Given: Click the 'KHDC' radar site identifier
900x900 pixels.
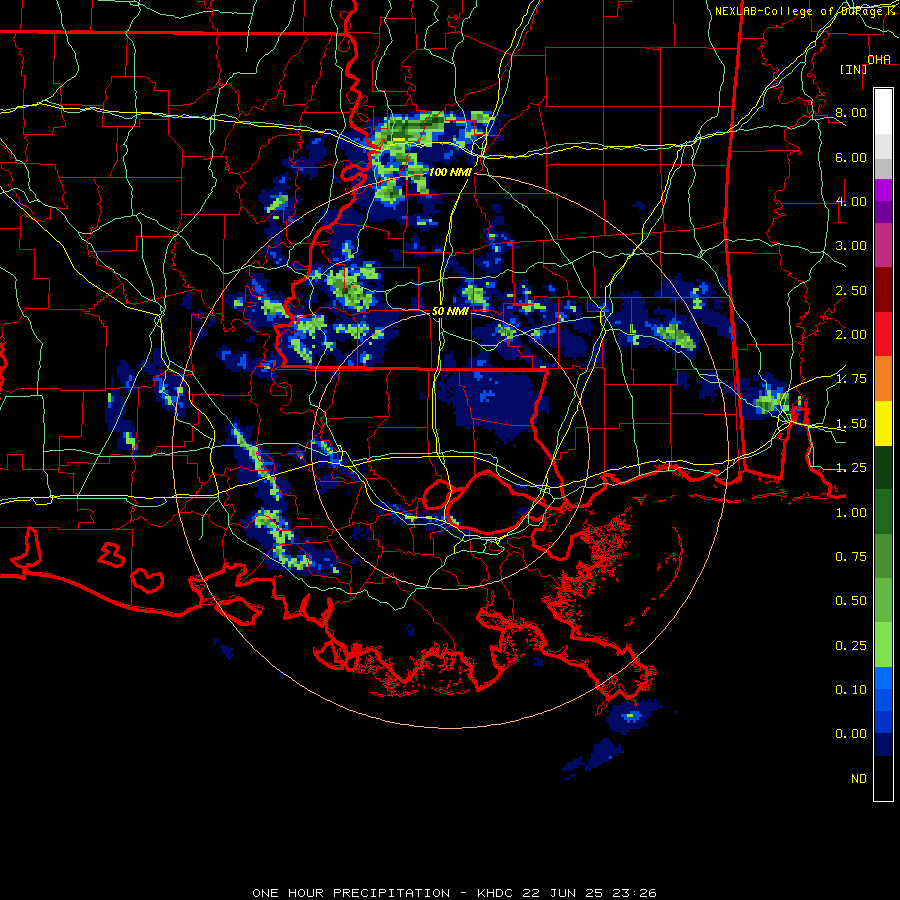Looking at the screenshot, I should tap(496, 893).
